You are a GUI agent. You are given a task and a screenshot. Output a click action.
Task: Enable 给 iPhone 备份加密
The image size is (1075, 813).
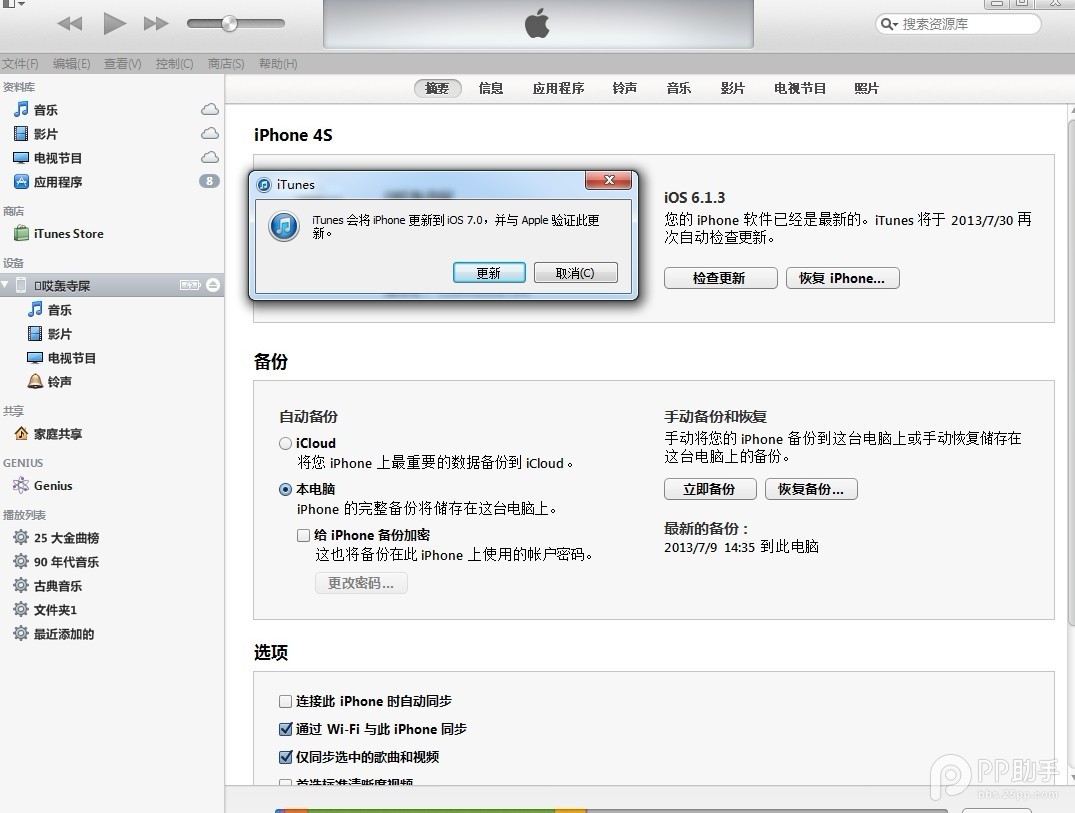(303, 535)
